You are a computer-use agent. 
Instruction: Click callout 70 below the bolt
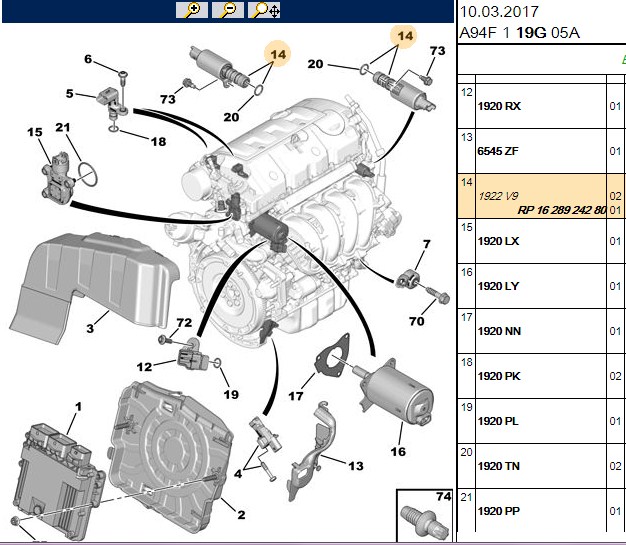tap(416, 321)
